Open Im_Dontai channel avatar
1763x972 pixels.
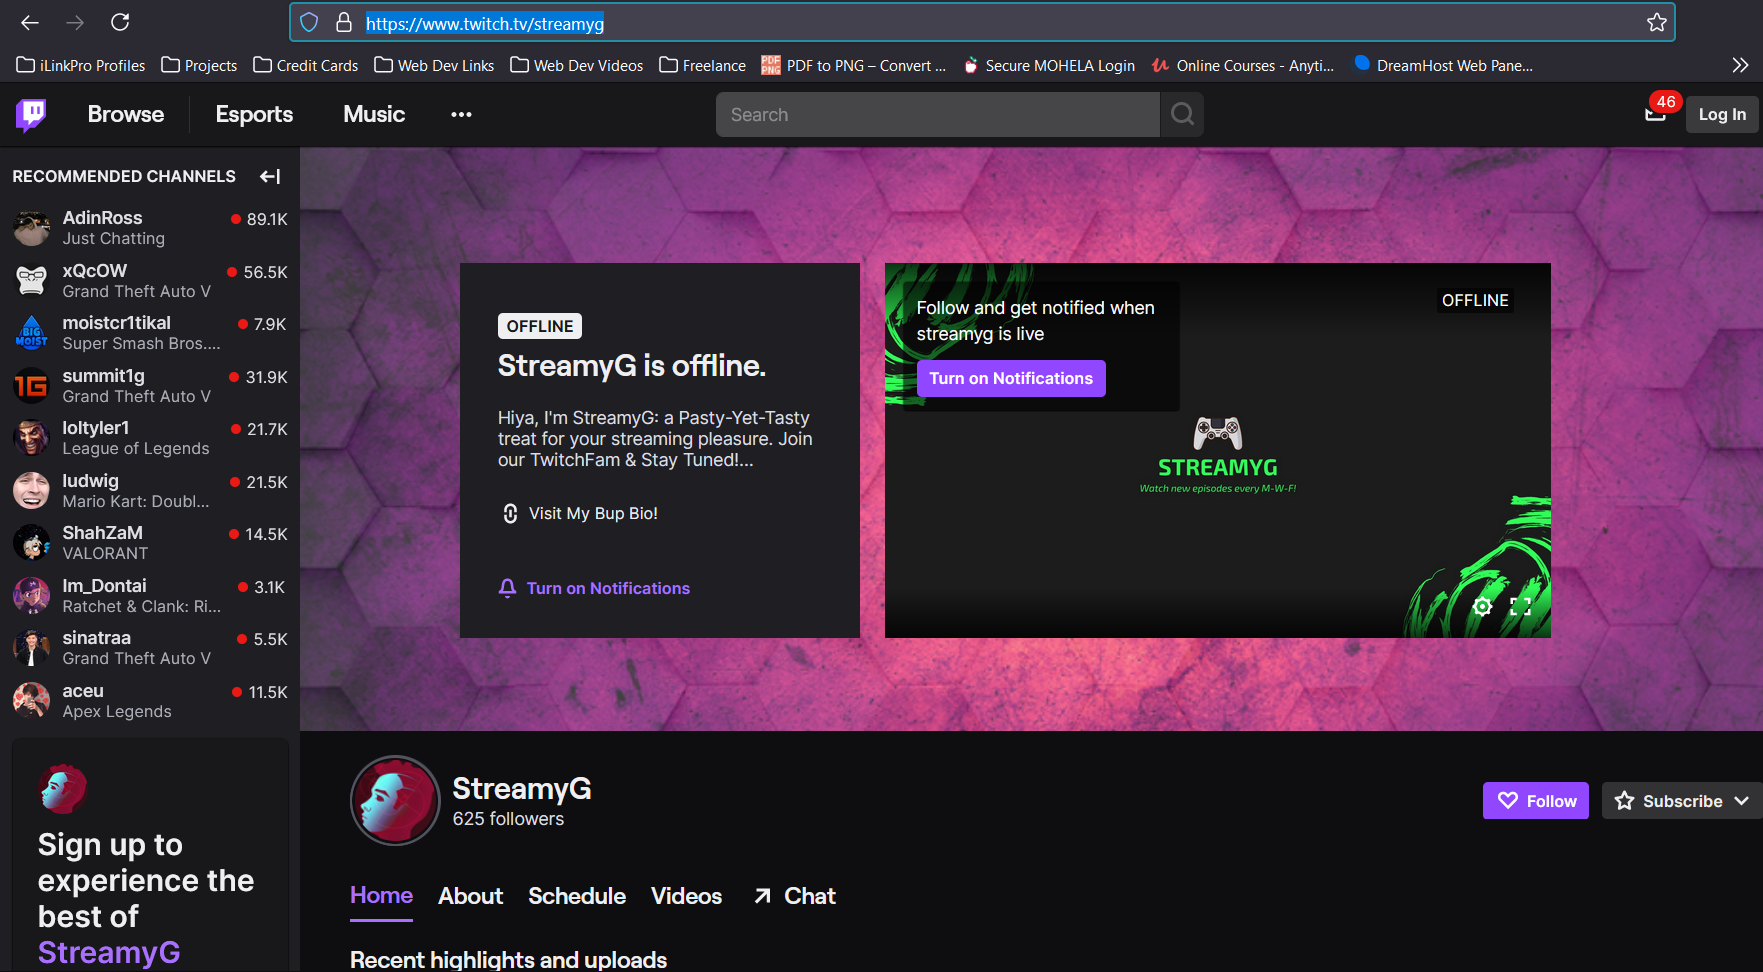[32, 596]
